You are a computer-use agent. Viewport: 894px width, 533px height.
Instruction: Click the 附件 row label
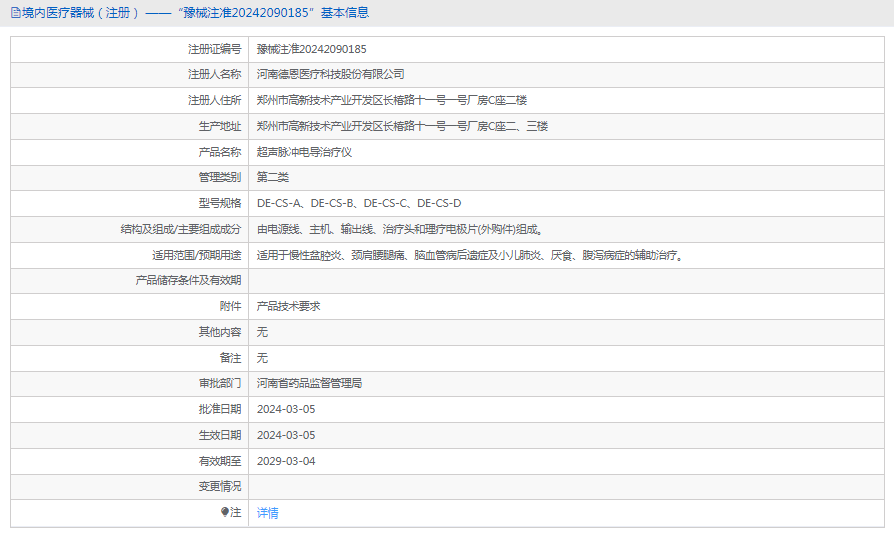coord(230,306)
